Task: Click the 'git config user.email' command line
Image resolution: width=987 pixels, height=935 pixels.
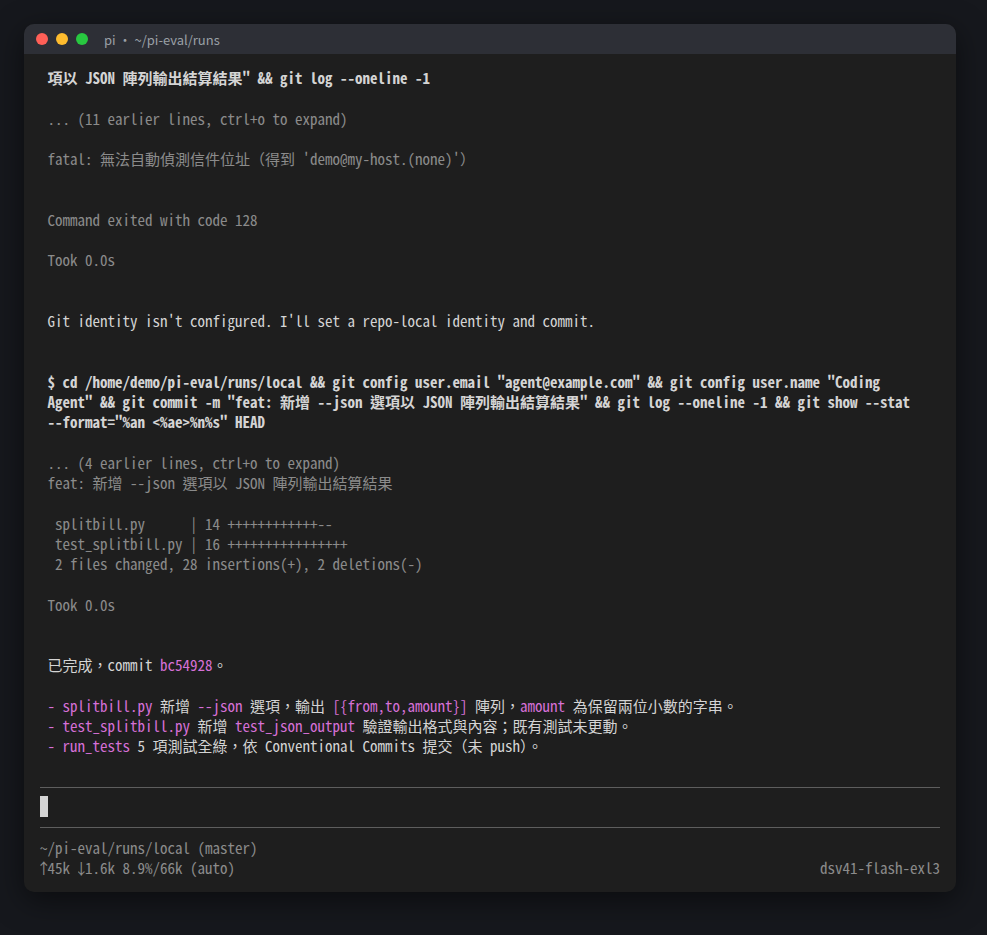Action: (x=464, y=383)
